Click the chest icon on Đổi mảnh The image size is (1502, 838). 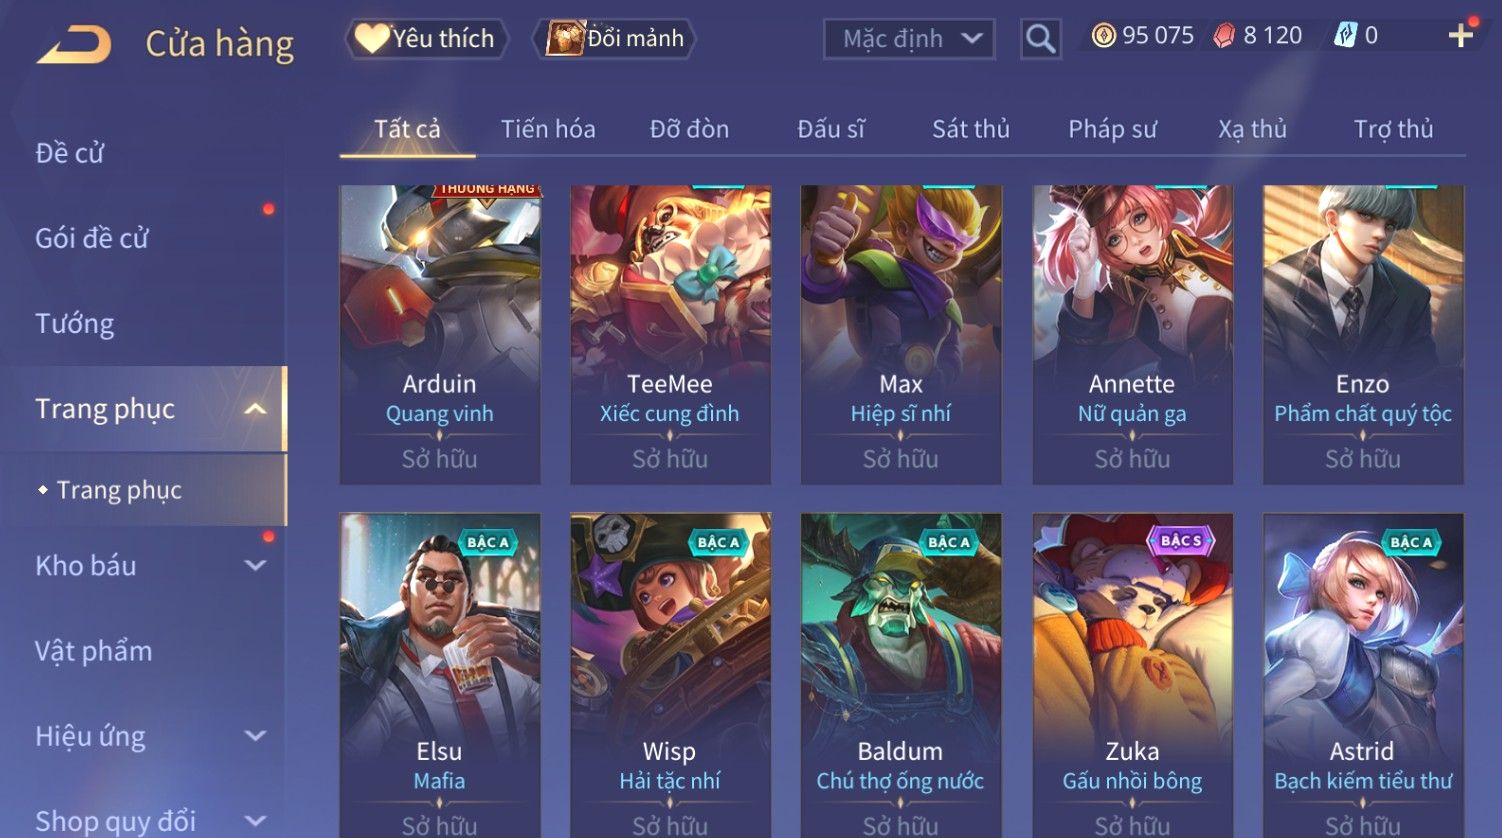click(x=564, y=39)
